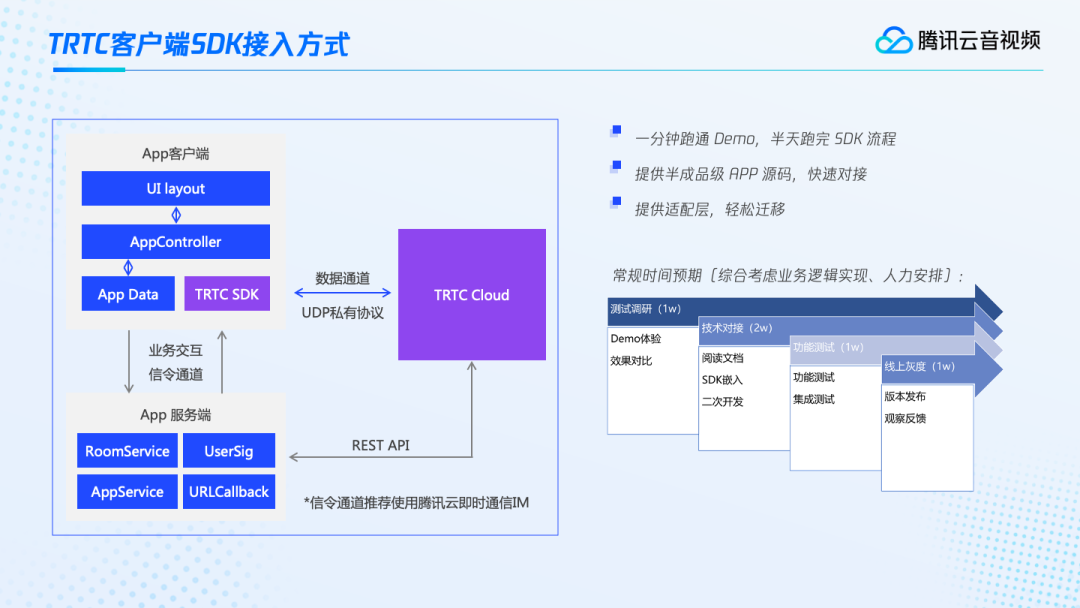Click the Tencent Cloud logo icon

(893, 41)
